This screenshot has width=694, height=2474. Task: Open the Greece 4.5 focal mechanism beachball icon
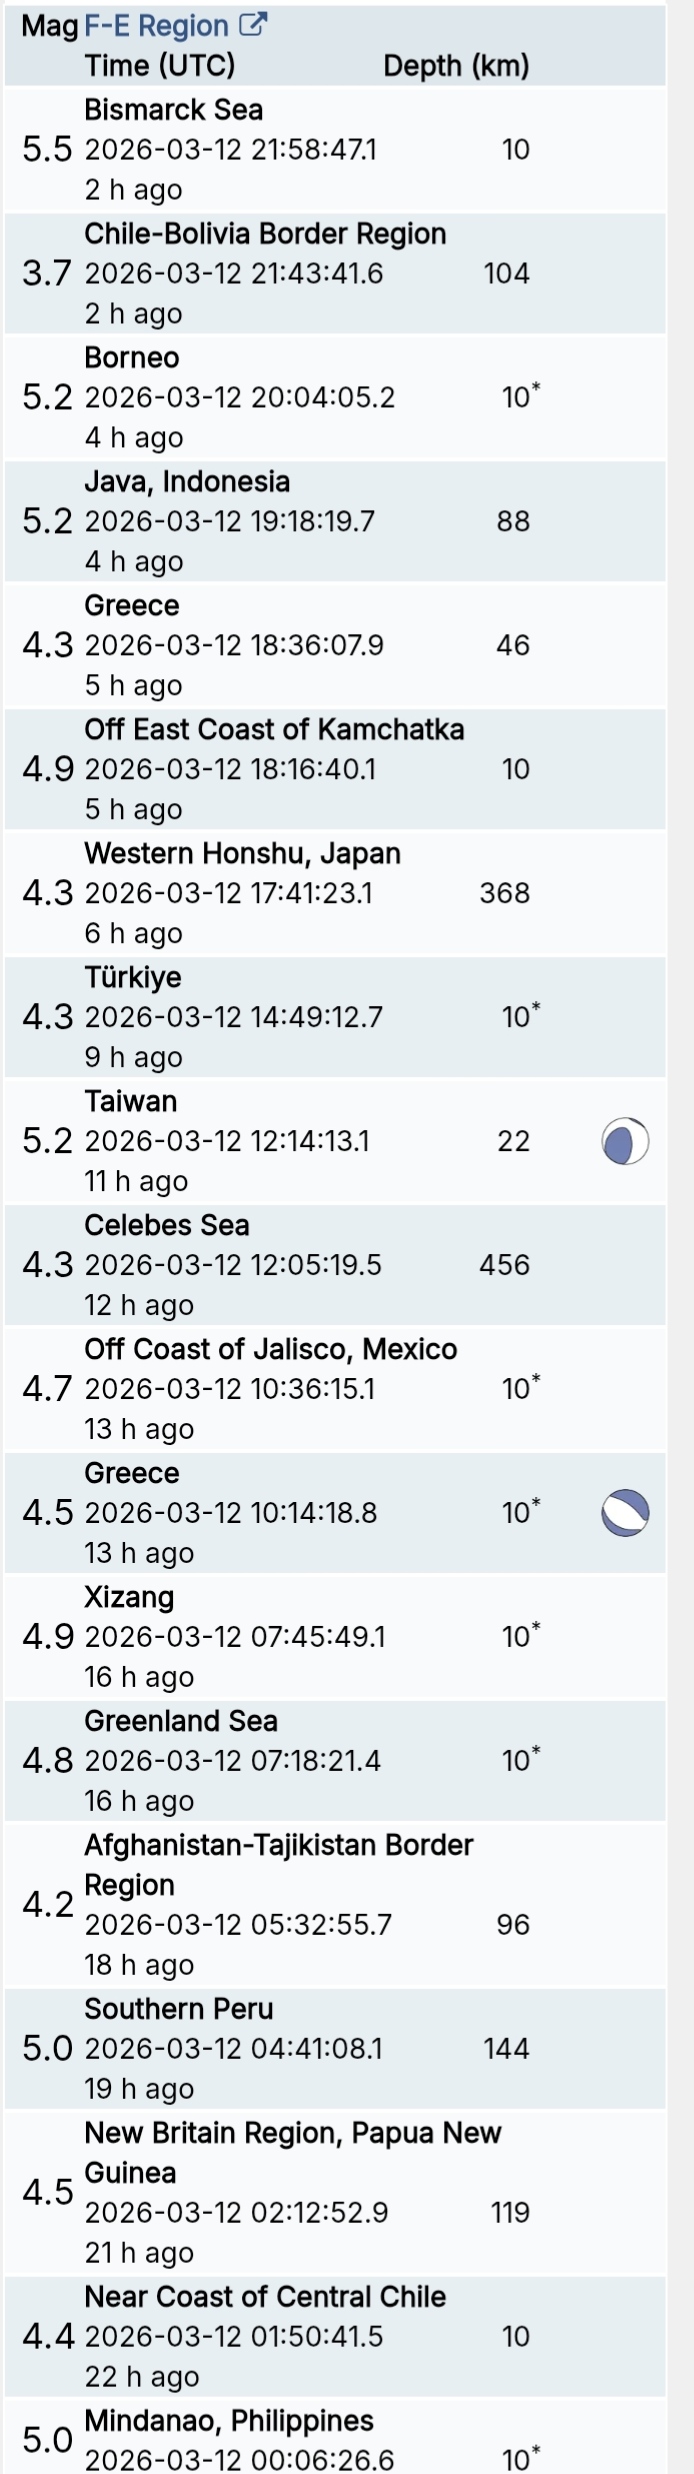point(625,1513)
